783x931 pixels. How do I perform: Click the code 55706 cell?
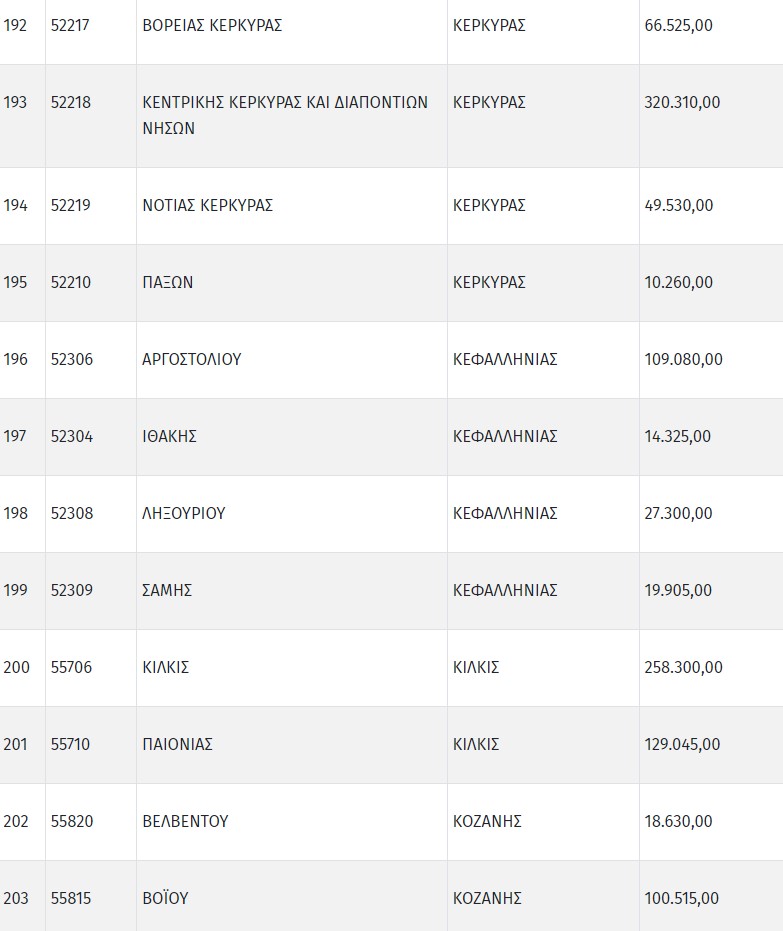[71, 667]
